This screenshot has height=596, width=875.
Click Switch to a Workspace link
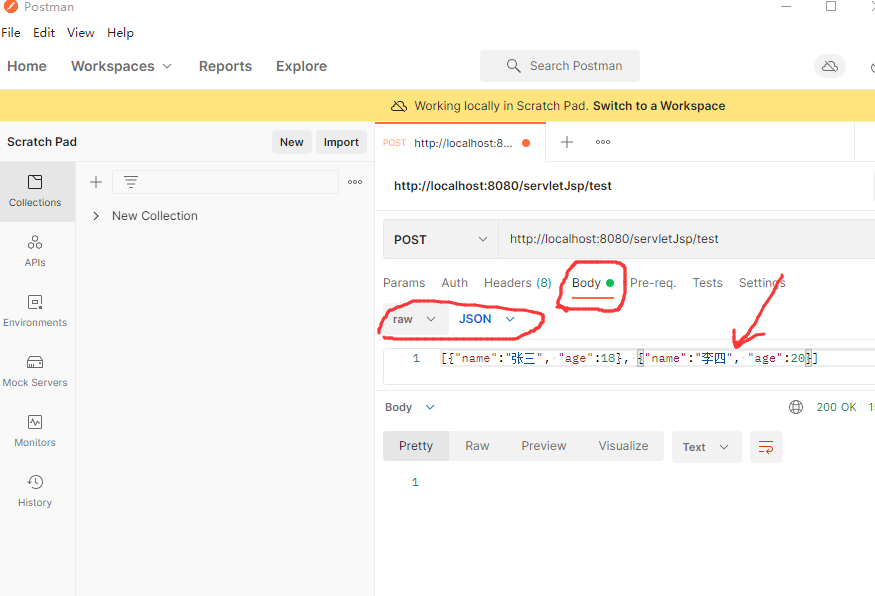click(659, 106)
